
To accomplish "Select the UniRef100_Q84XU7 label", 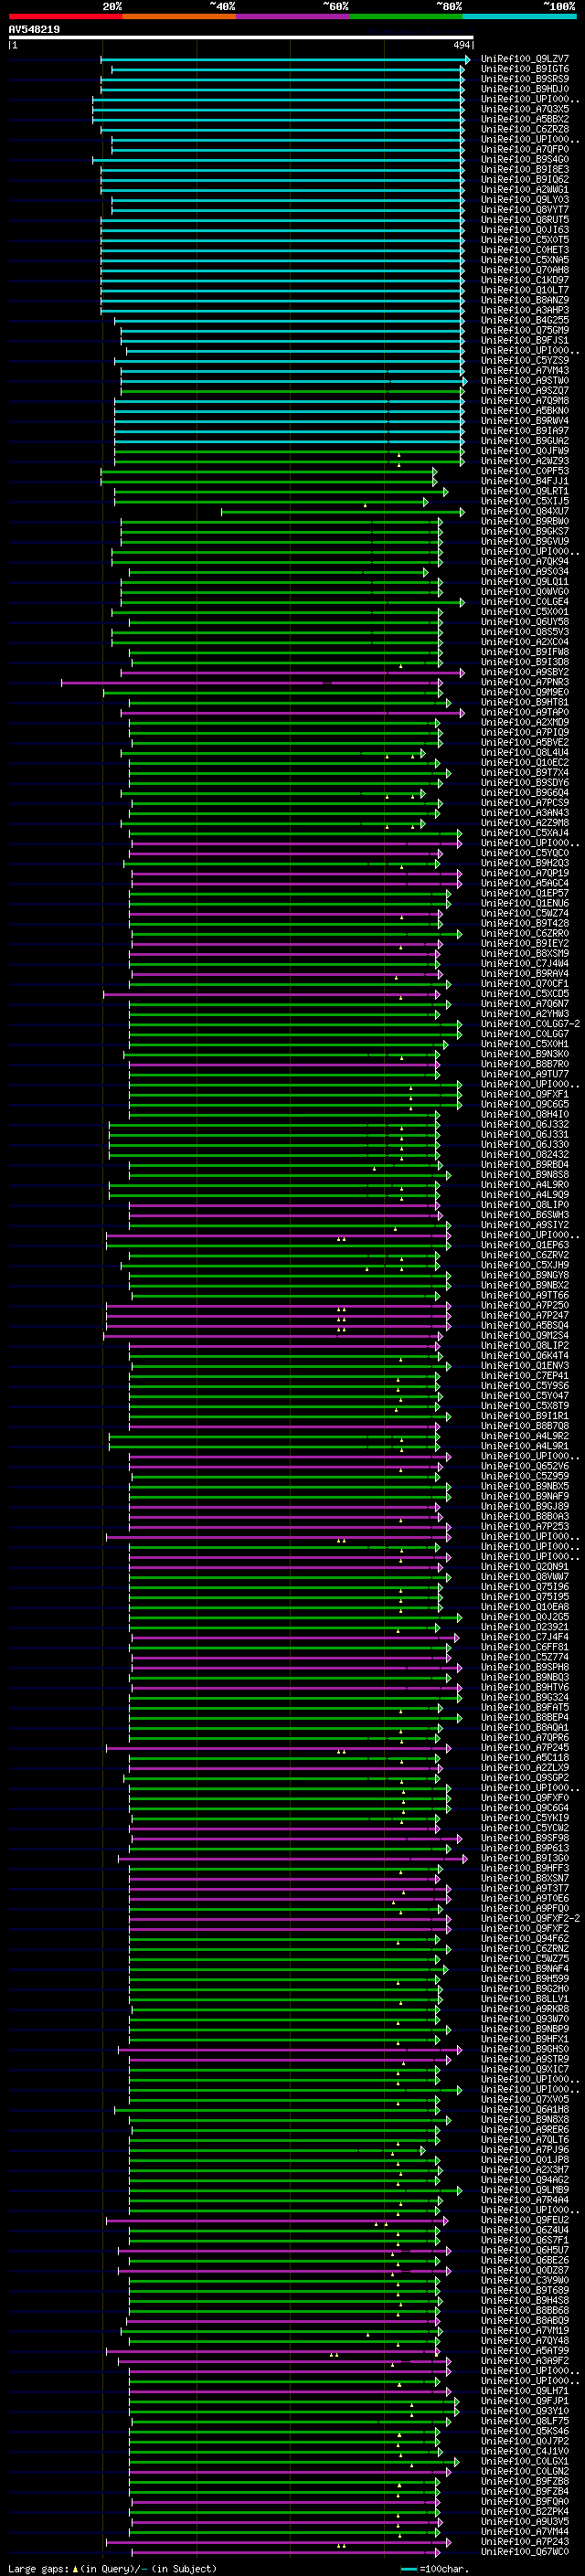I will tap(525, 511).
